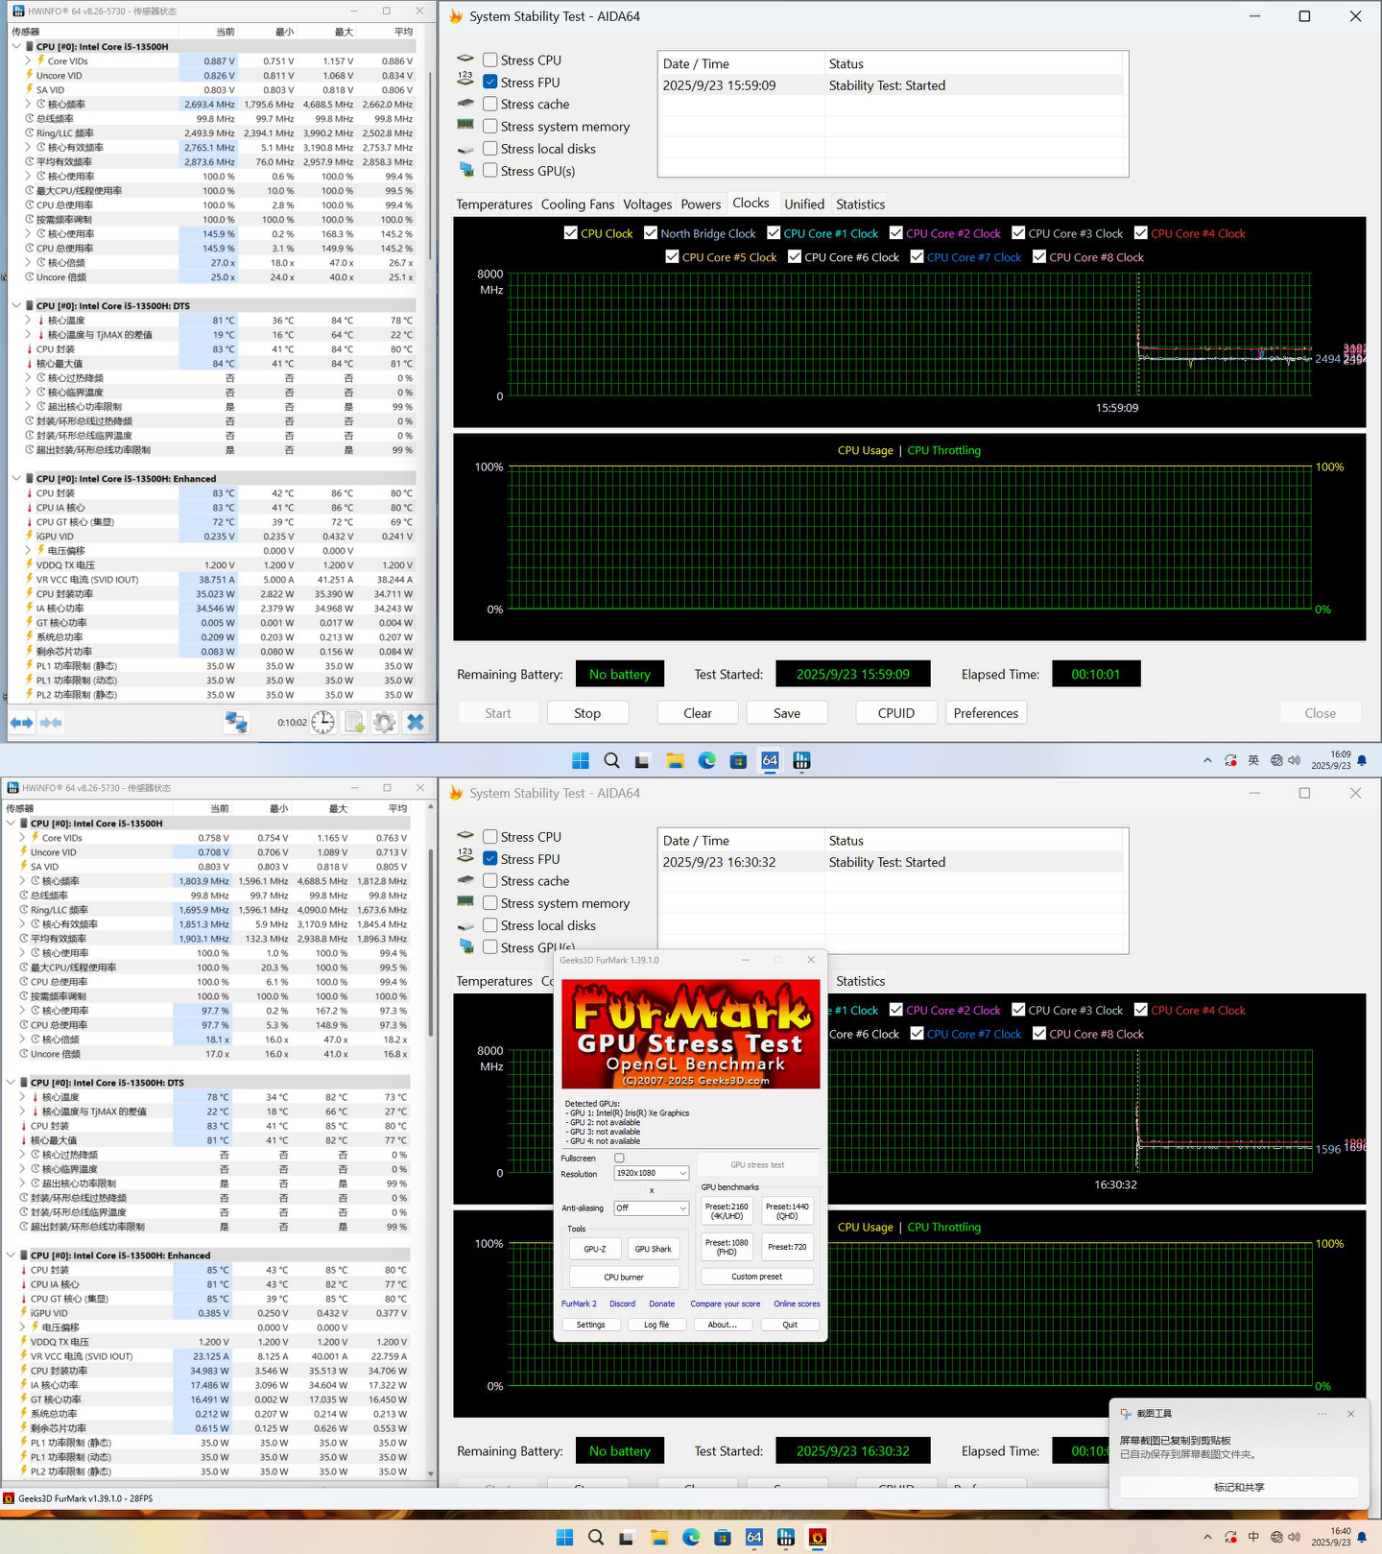This screenshot has height=1554, width=1382.
Task: Untick Stress FPU in the 16:30:32 AIDA64 window
Action: (x=490, y=858)
